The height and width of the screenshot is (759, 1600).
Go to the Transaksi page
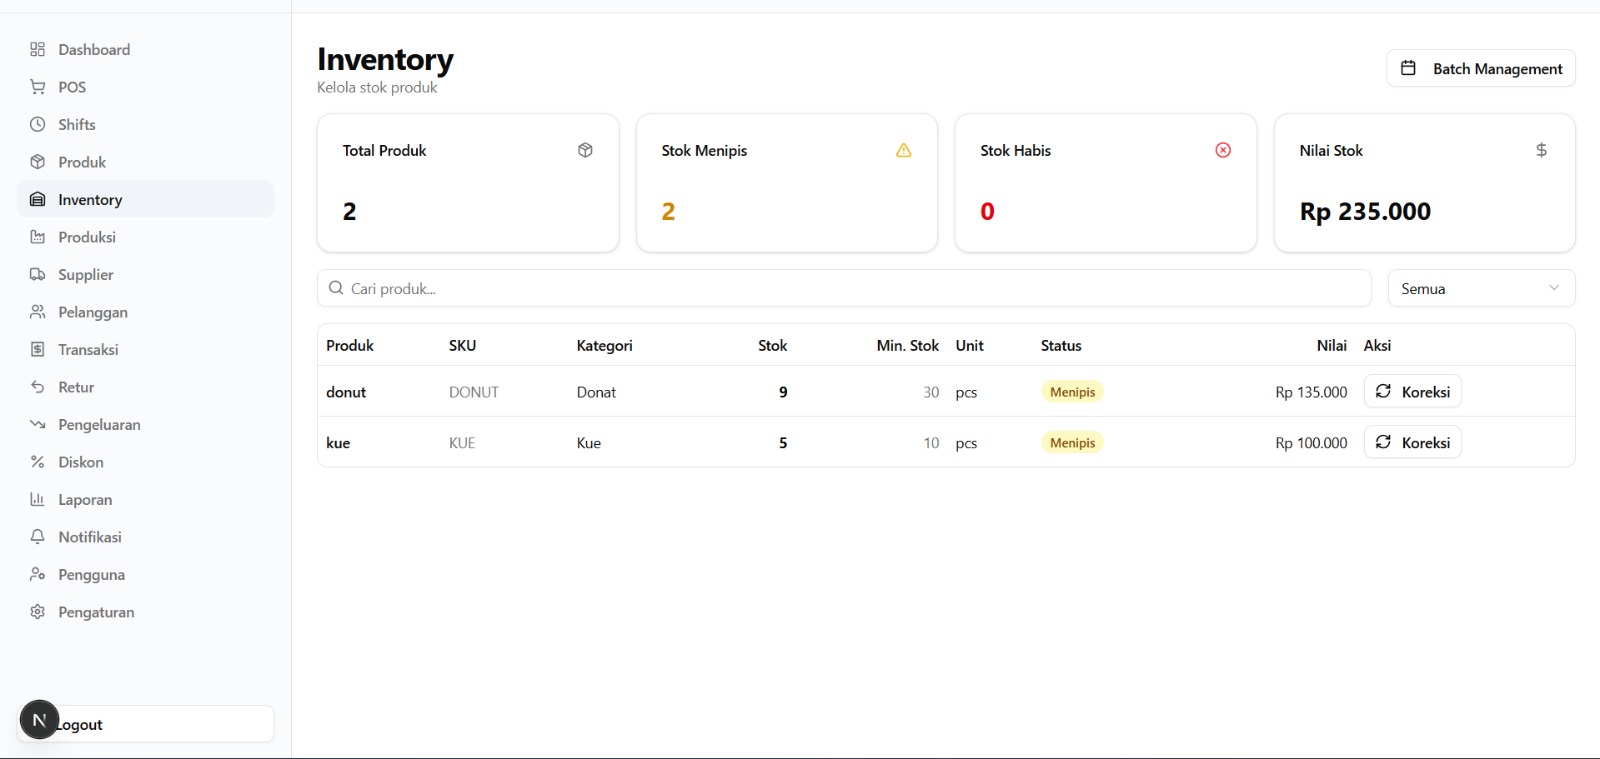point(88,350)
